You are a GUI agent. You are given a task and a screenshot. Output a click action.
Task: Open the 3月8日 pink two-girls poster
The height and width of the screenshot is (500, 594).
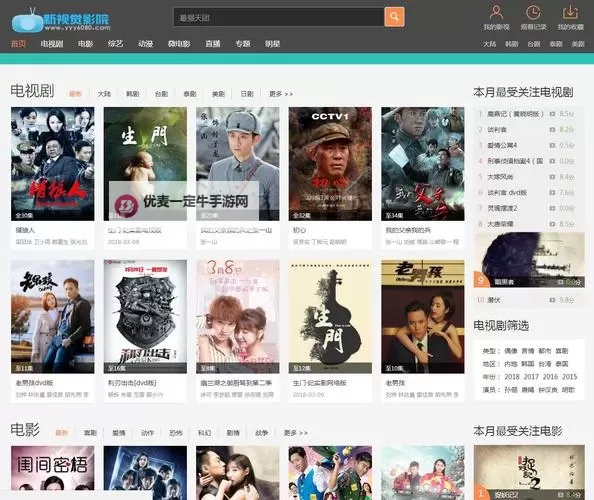(238, 317)
